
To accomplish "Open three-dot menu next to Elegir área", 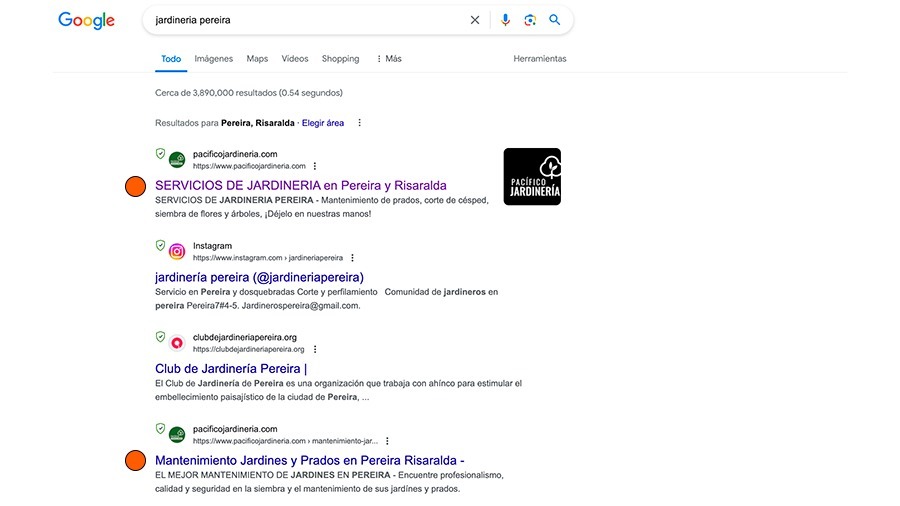I will tap(359, 123).
